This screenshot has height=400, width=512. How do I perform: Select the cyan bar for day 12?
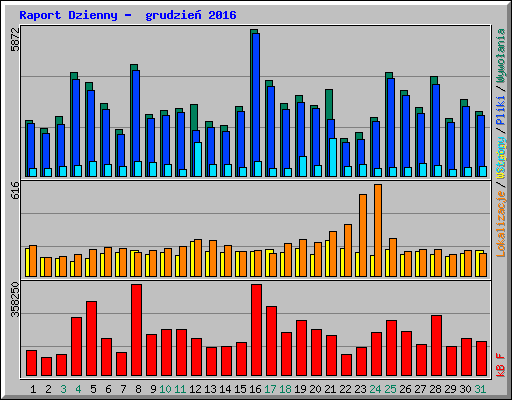coord(198,159)
